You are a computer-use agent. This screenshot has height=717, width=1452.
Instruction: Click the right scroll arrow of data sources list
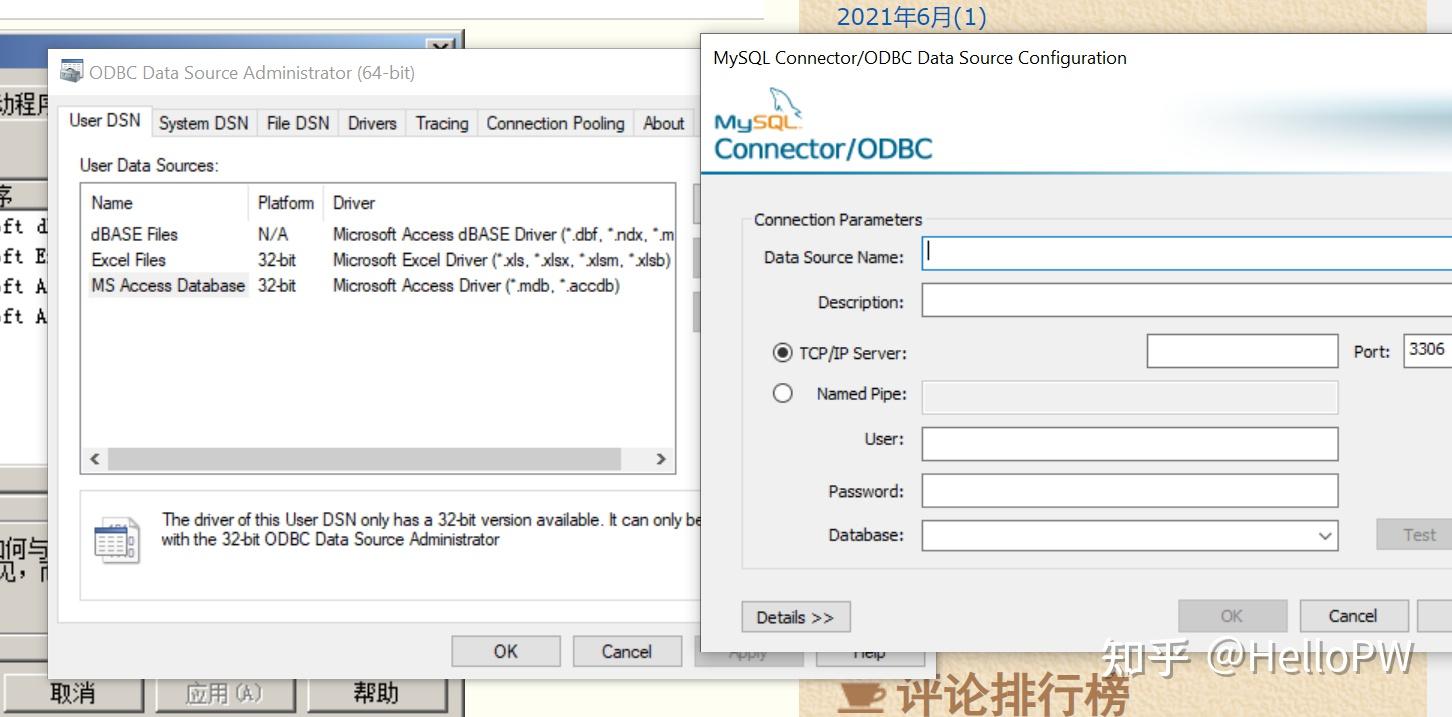pyautogui.click(x=660, y=459)
